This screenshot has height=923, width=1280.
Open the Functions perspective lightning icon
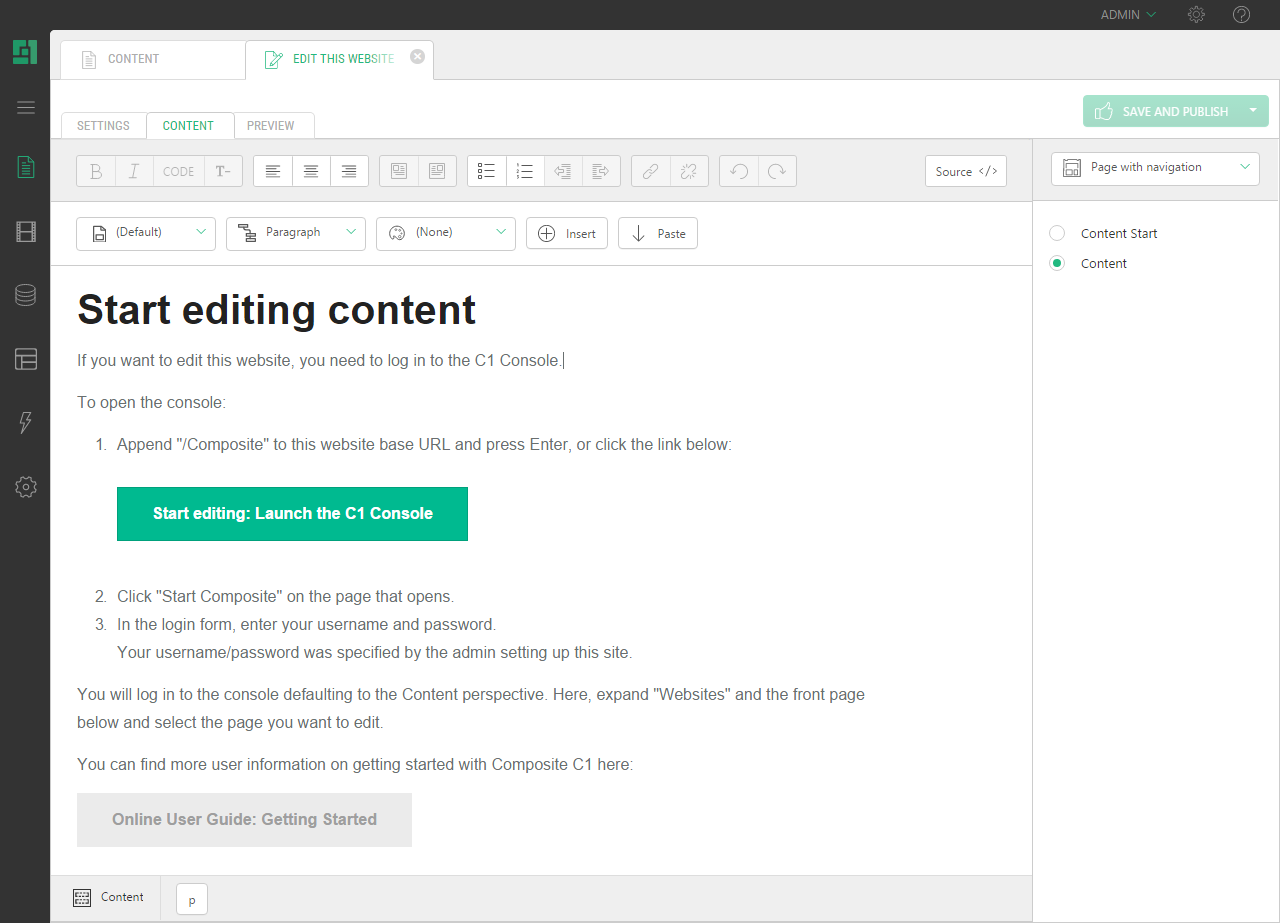[25, 423]
